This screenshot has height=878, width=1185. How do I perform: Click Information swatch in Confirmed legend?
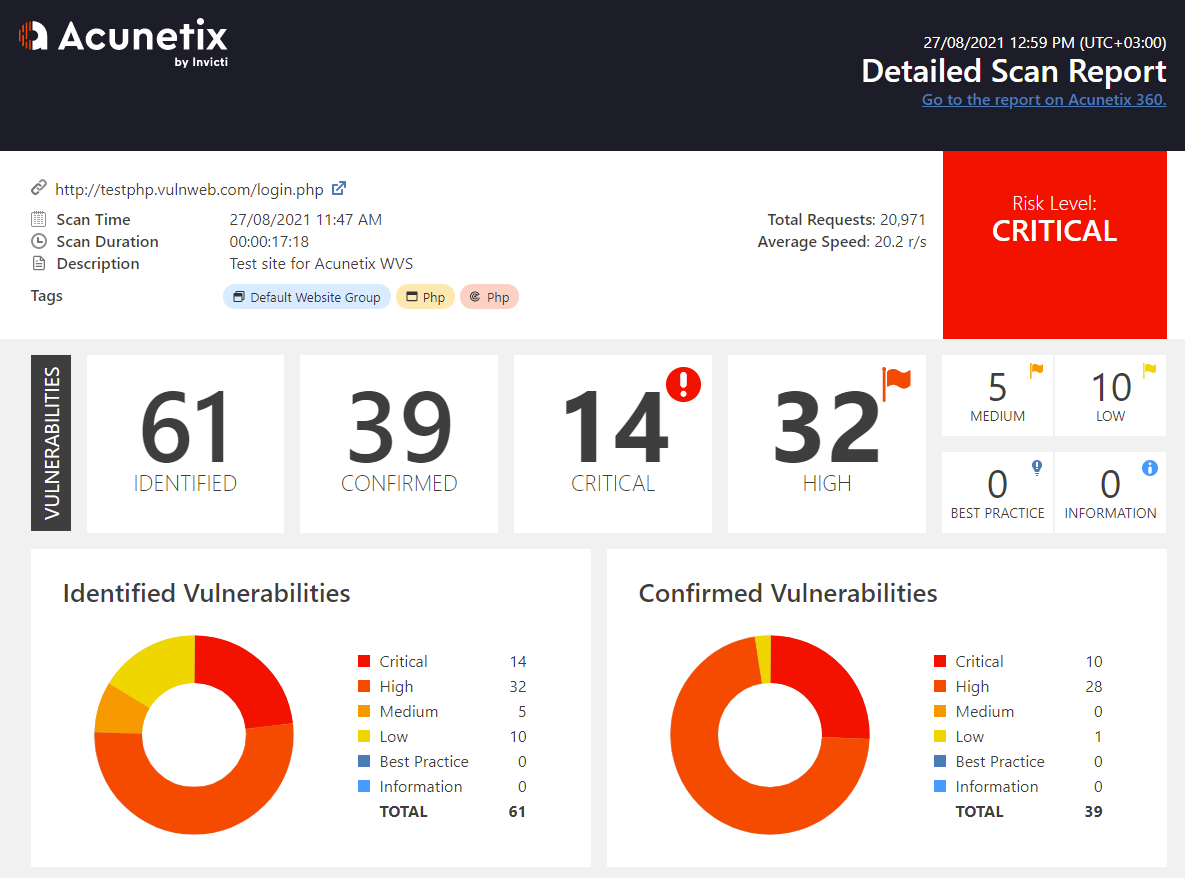(x=939, y=786)
